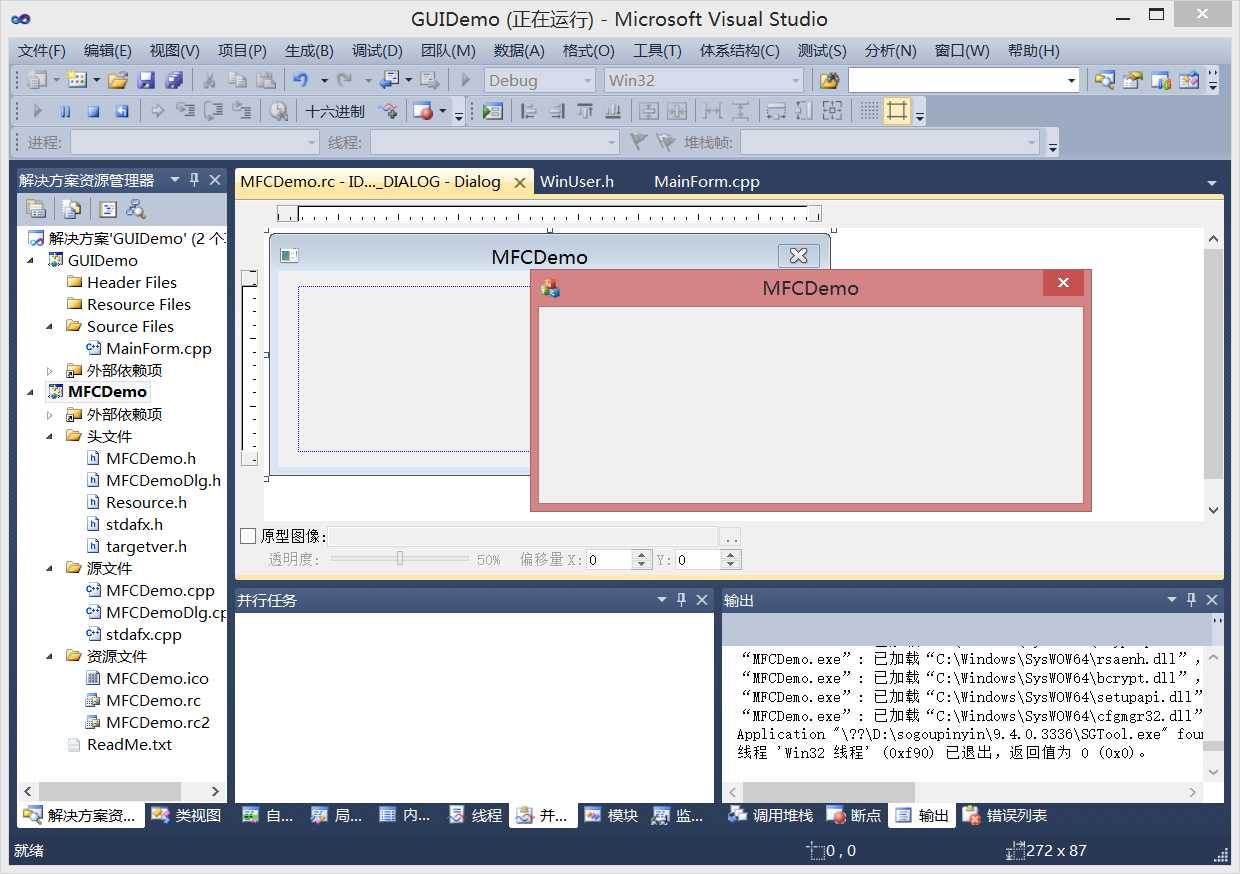Screen dimensions: 1240x874
Task: Click the Hexadecimal (十六进制) display button
Action: (x=335, y=112)
